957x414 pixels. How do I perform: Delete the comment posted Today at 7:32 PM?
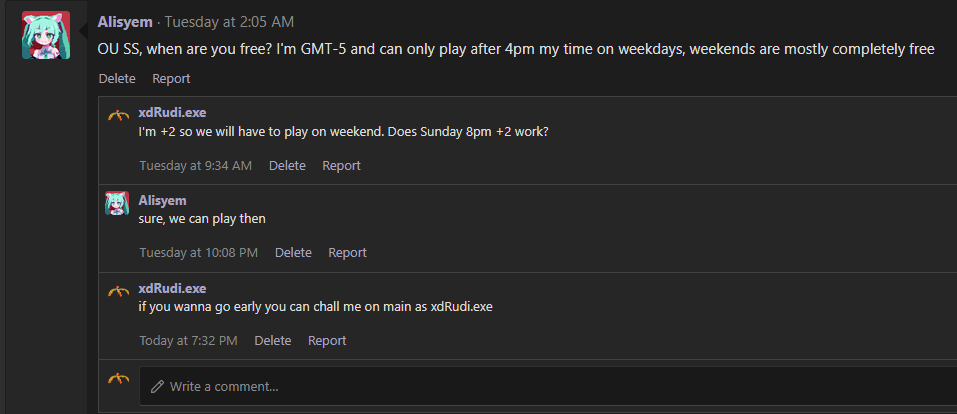[x=273, y=341]
